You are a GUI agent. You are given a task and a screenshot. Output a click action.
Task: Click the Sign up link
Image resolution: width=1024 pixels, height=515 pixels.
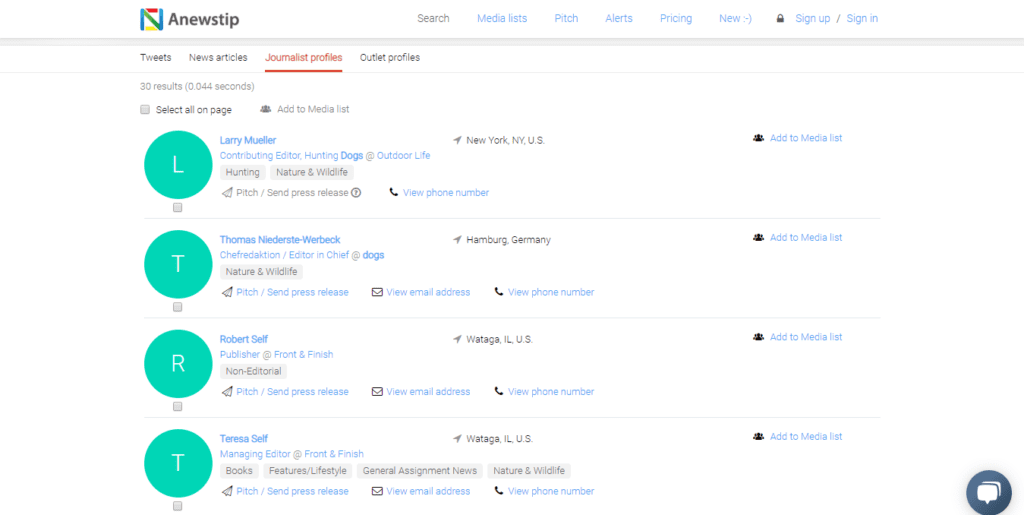pyautogui.click(x=812, y=18)
